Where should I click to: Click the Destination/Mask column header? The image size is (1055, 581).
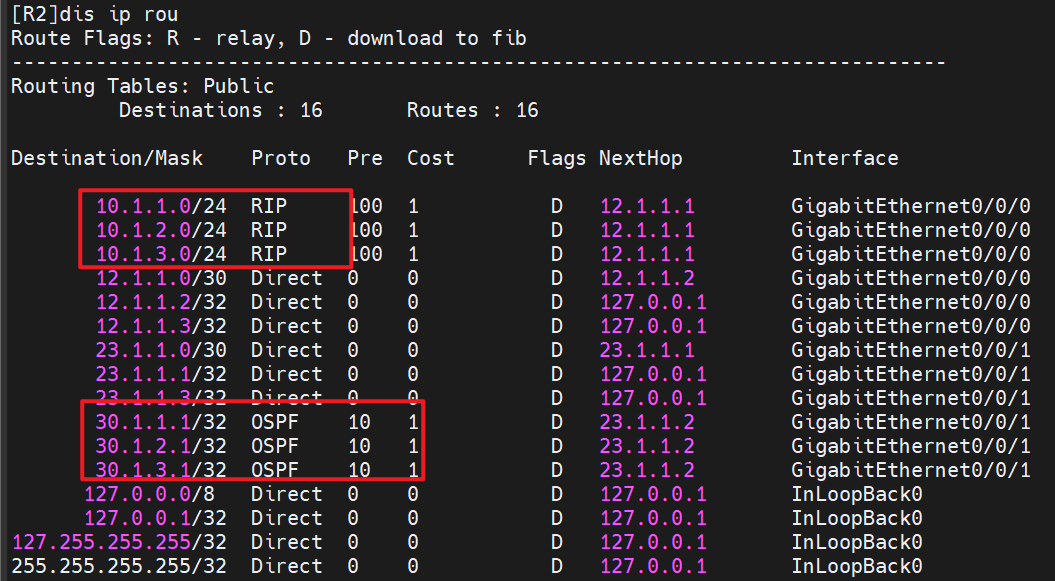pos(107,158)
